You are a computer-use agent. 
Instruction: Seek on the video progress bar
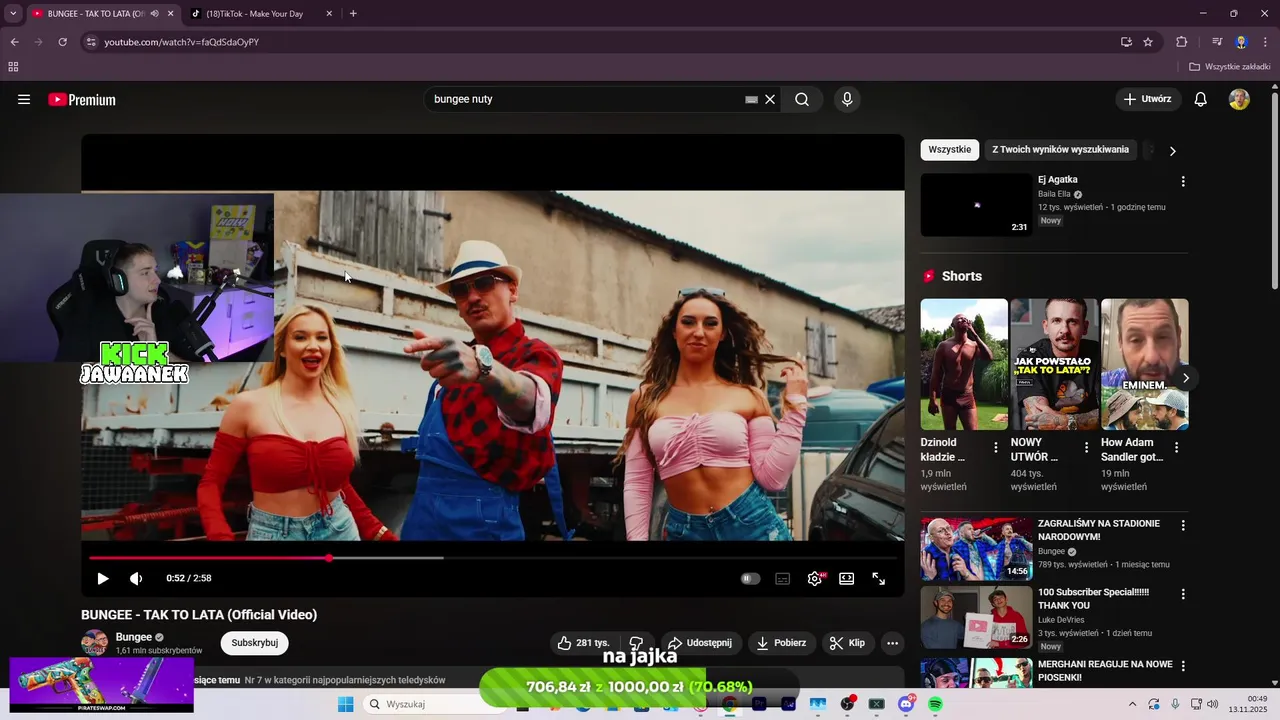(x=492, y=558)
